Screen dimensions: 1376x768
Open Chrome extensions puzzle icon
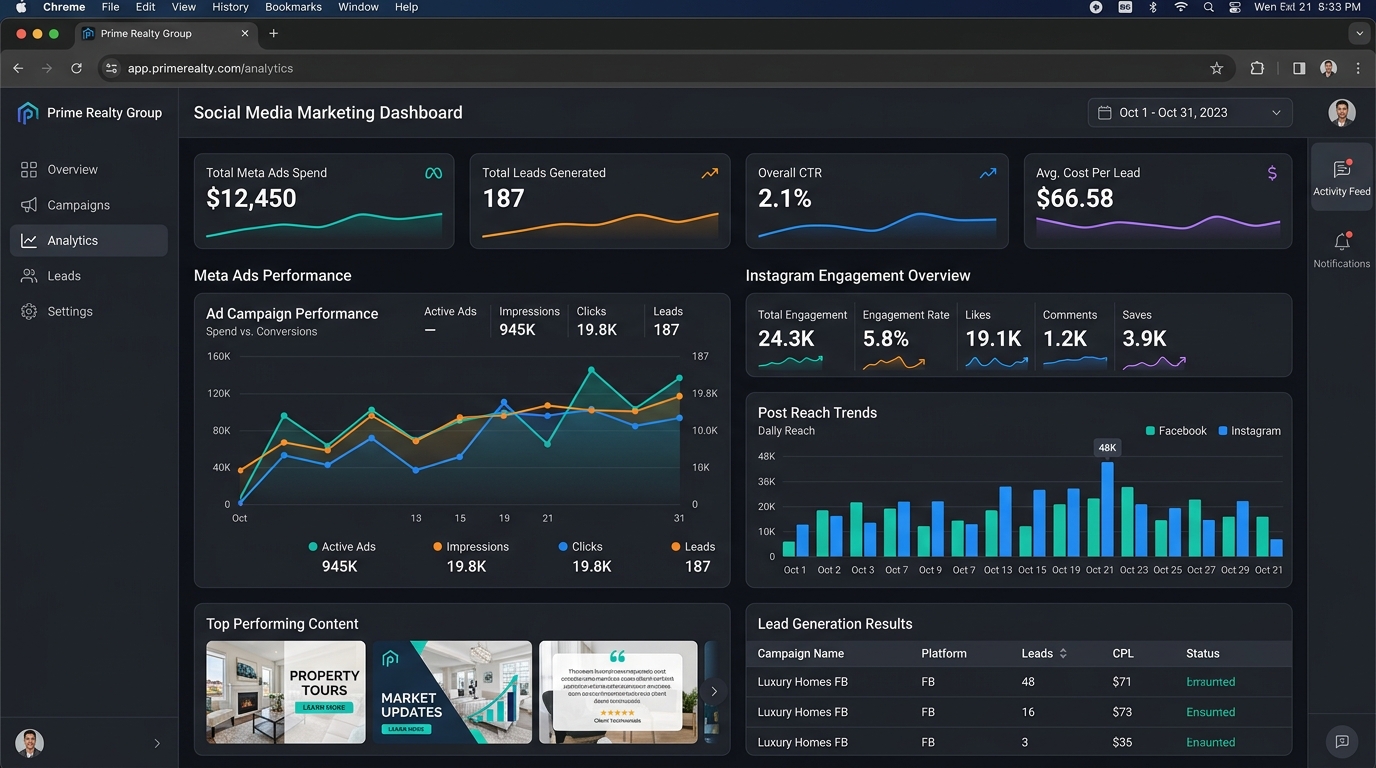tap(1257, 68)
